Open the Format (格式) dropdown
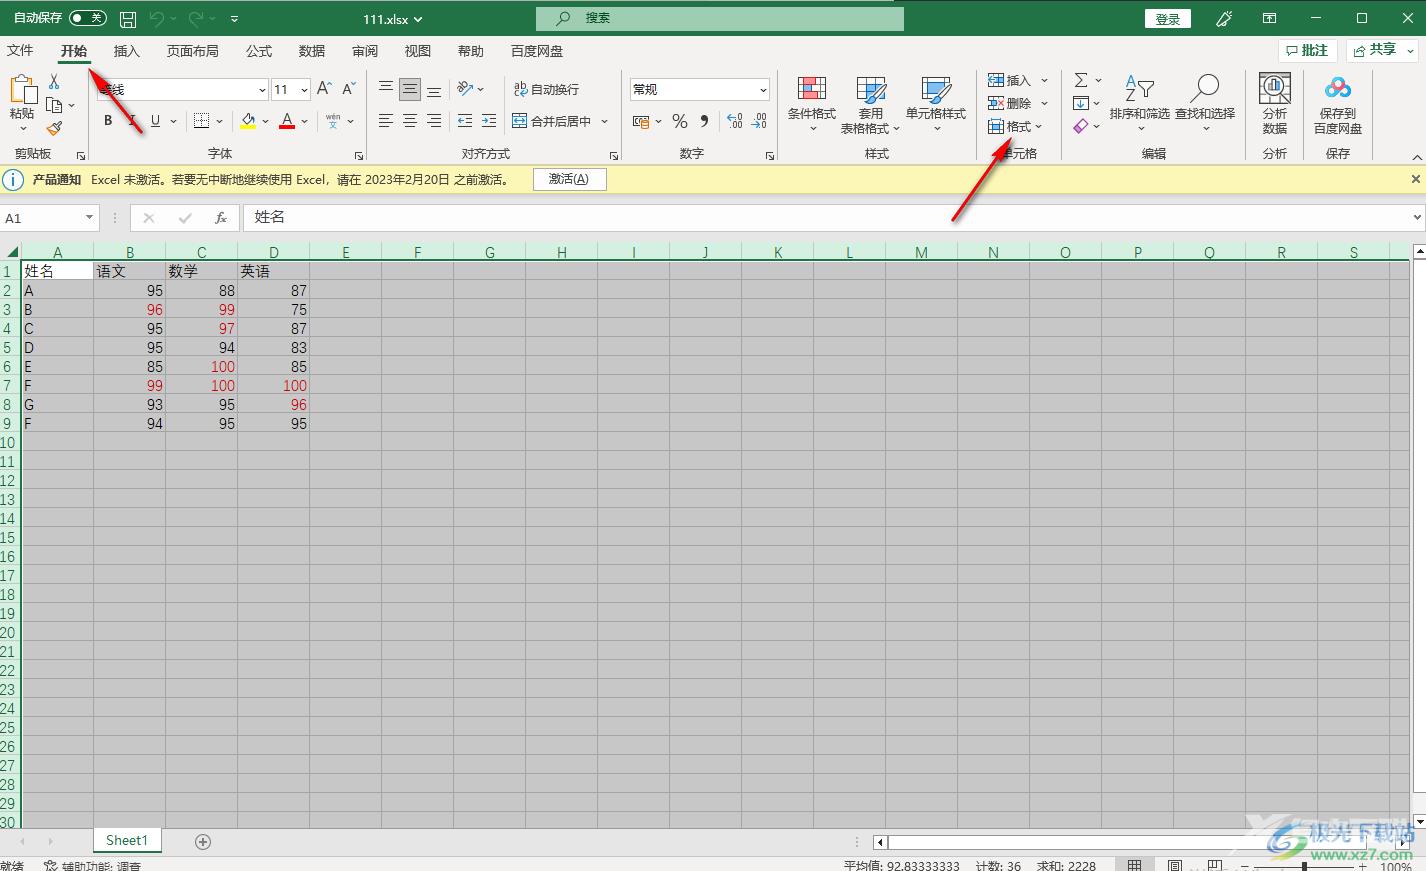Screen dimensions: 1426x871 pos(1015,127)
